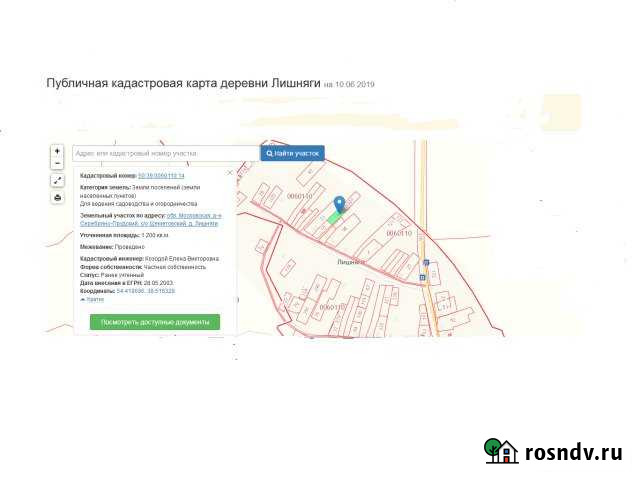Click Посмотреть доступные документы button

coord(155,322)
